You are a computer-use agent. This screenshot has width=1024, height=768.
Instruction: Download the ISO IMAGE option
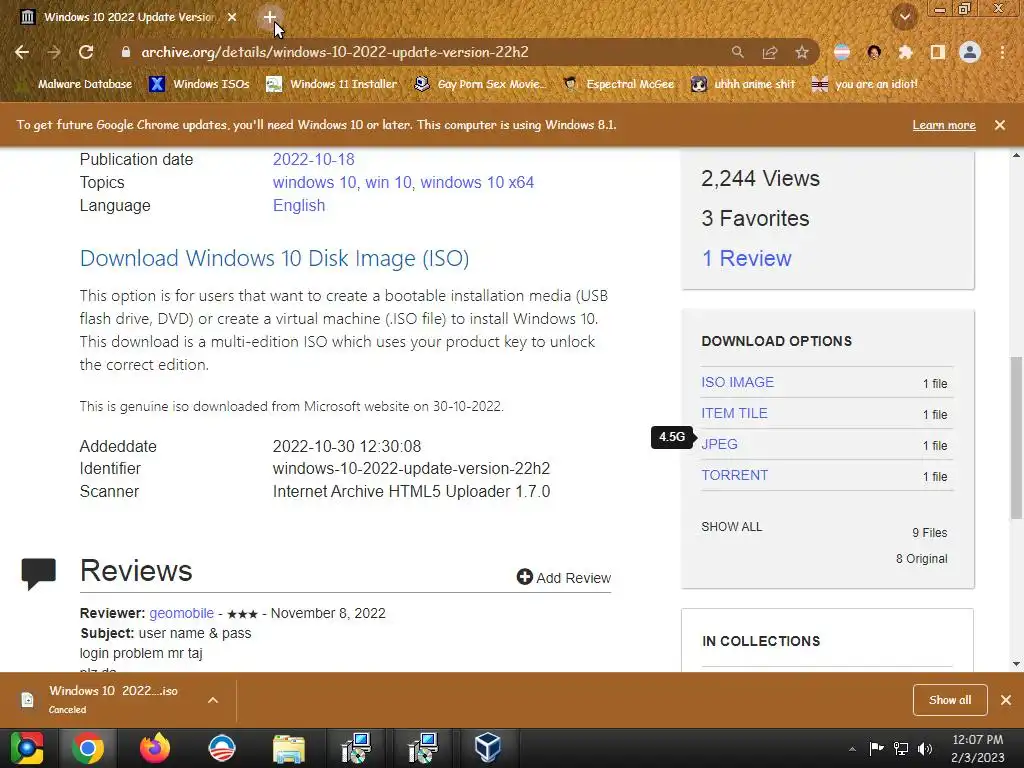737,382
